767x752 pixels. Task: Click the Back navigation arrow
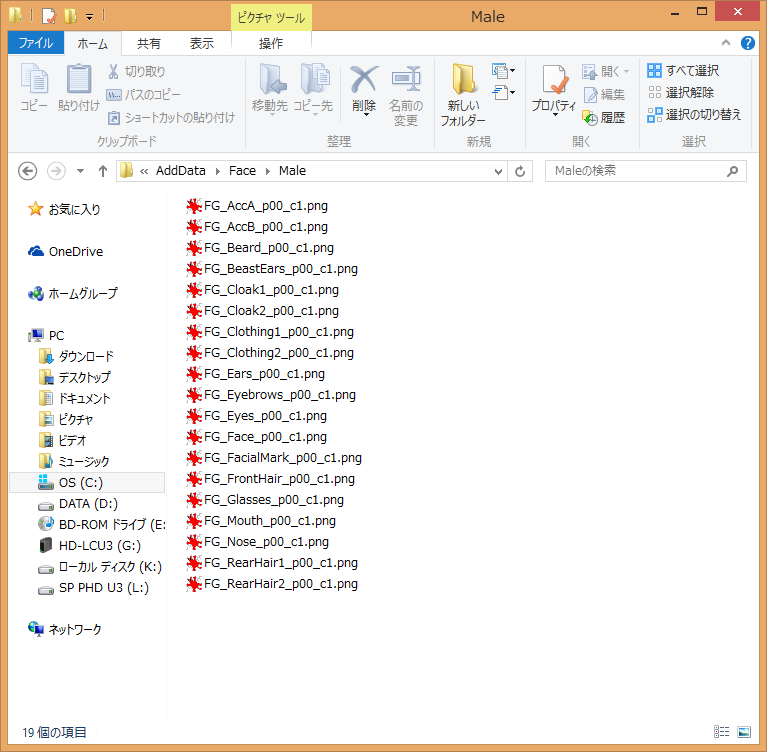point(27,171)
